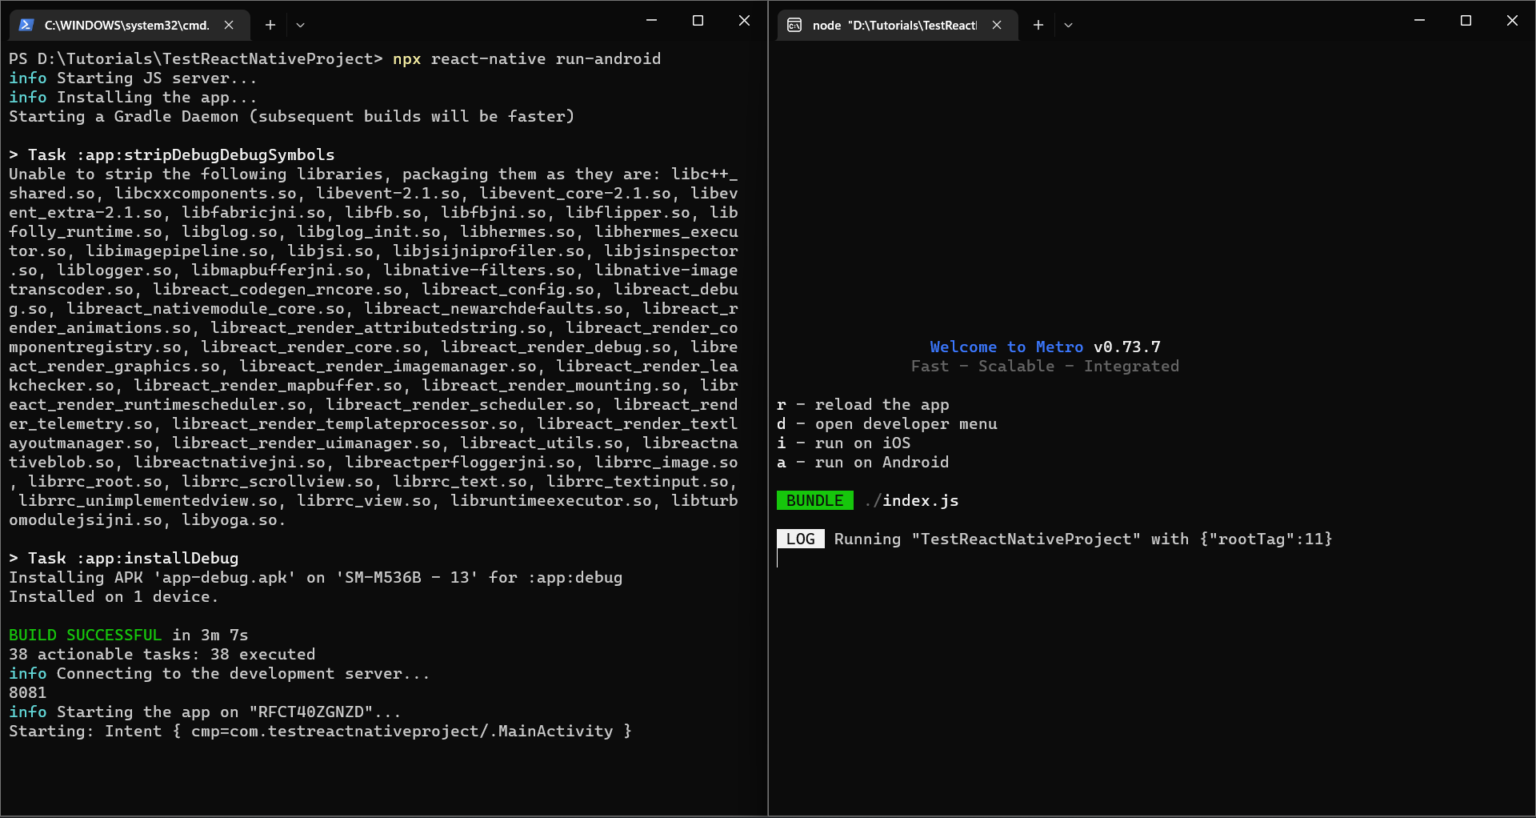Select the node "D:\Tutorials\TestReact" tab
The height and width of the screenshot is (818, 1536).
tap(894, 25)
